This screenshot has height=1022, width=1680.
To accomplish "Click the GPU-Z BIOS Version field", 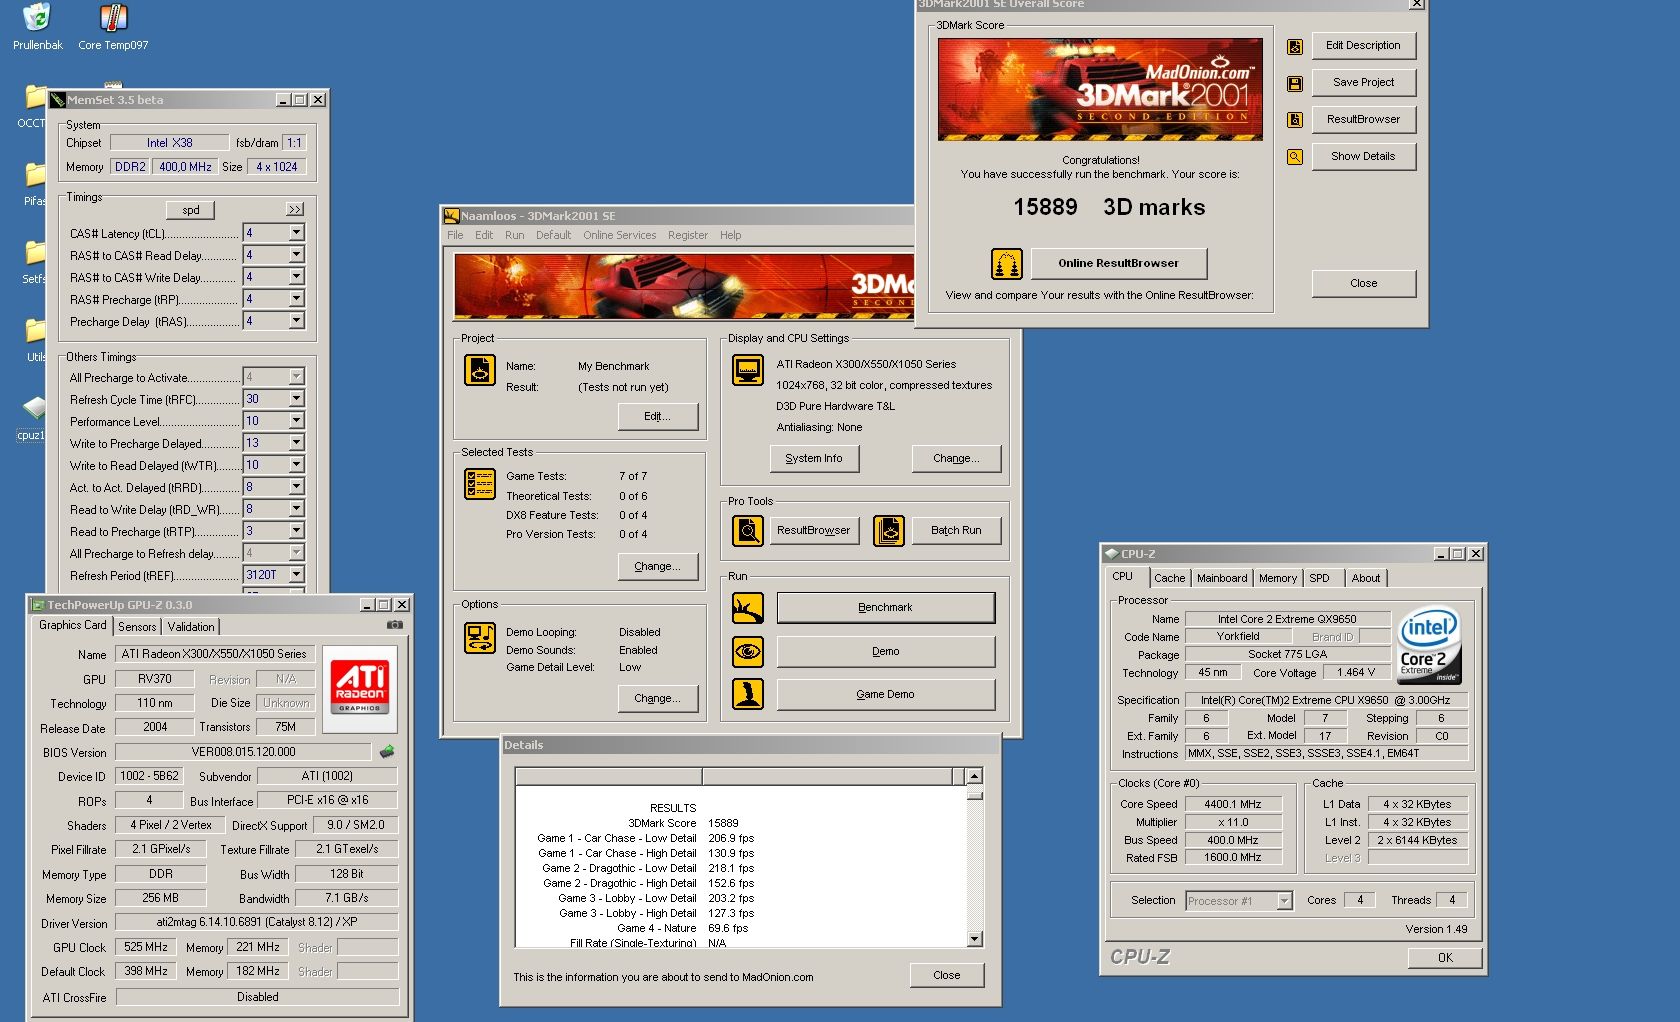I will 244,752.
